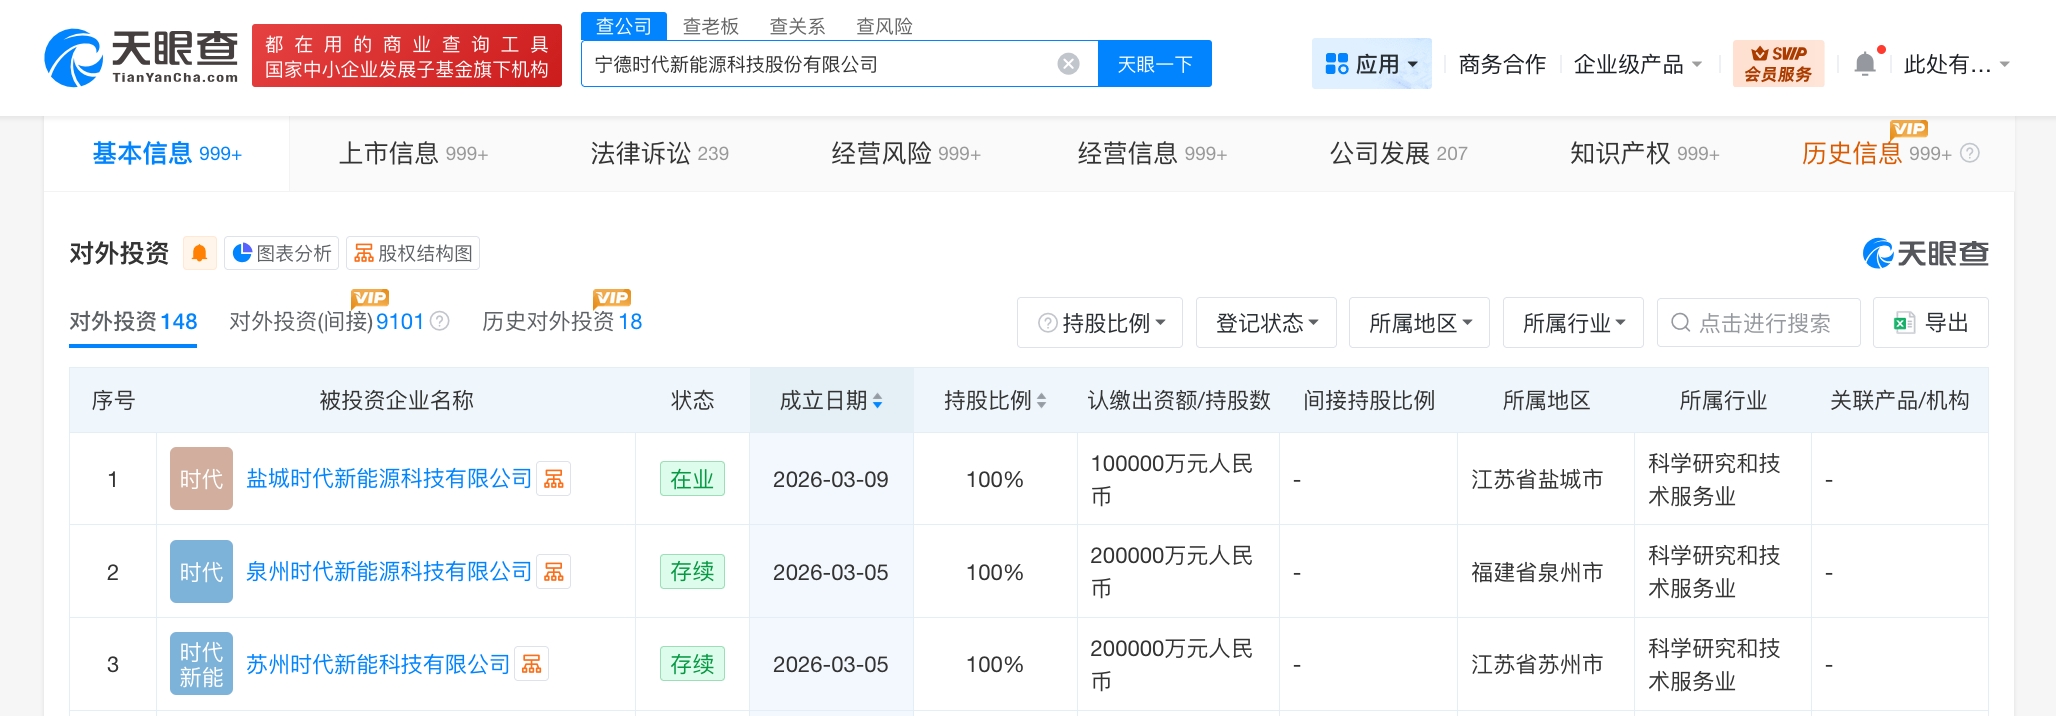Open the 应用 dropdown menu
This screenshot has height=716, width=2056.
point(1371,65)
